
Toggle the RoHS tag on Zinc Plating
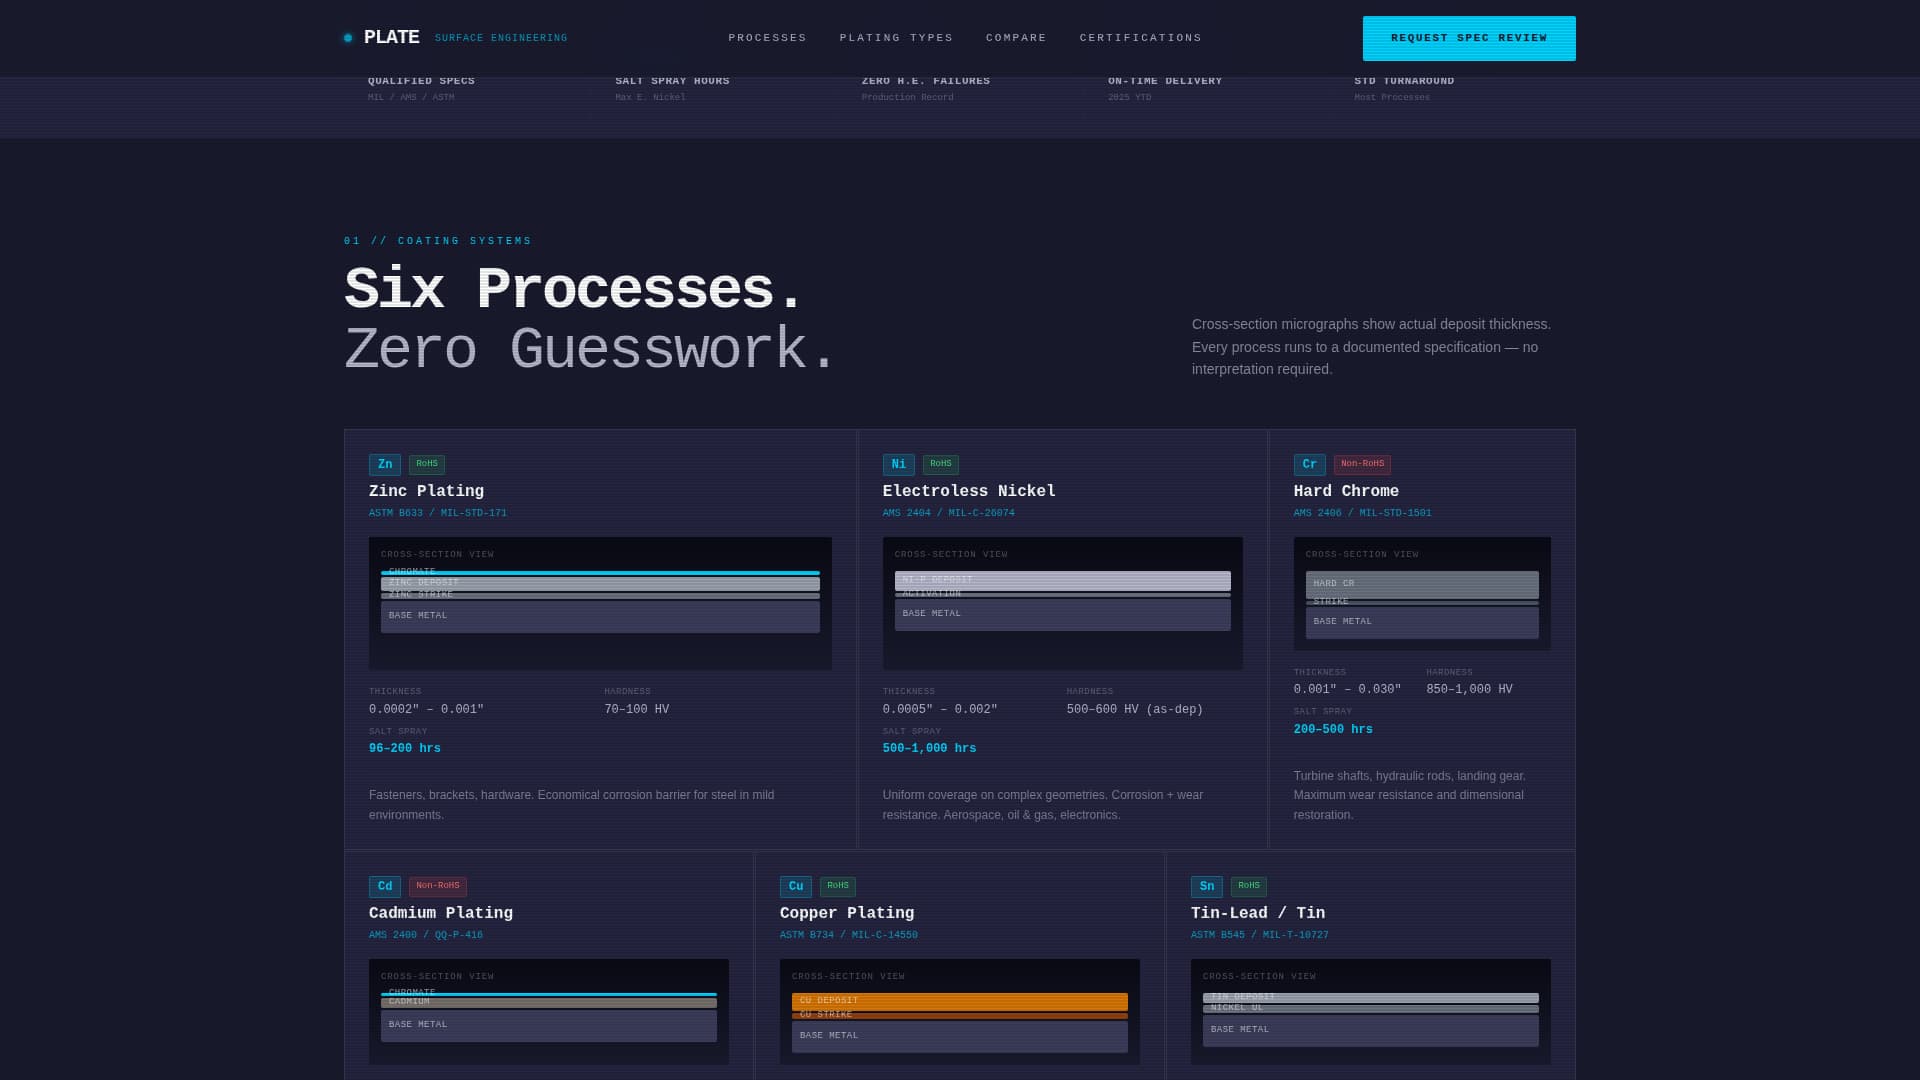pos(427,464)
